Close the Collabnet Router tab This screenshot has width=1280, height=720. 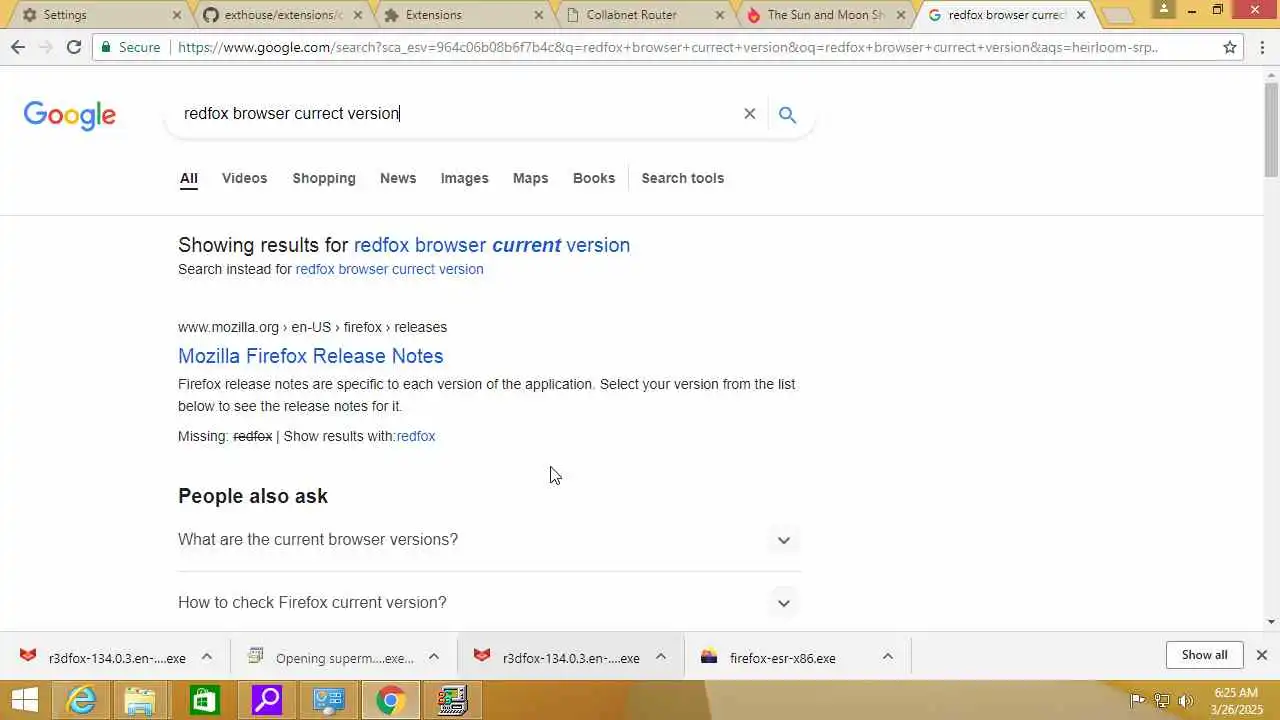click(719, 15)
